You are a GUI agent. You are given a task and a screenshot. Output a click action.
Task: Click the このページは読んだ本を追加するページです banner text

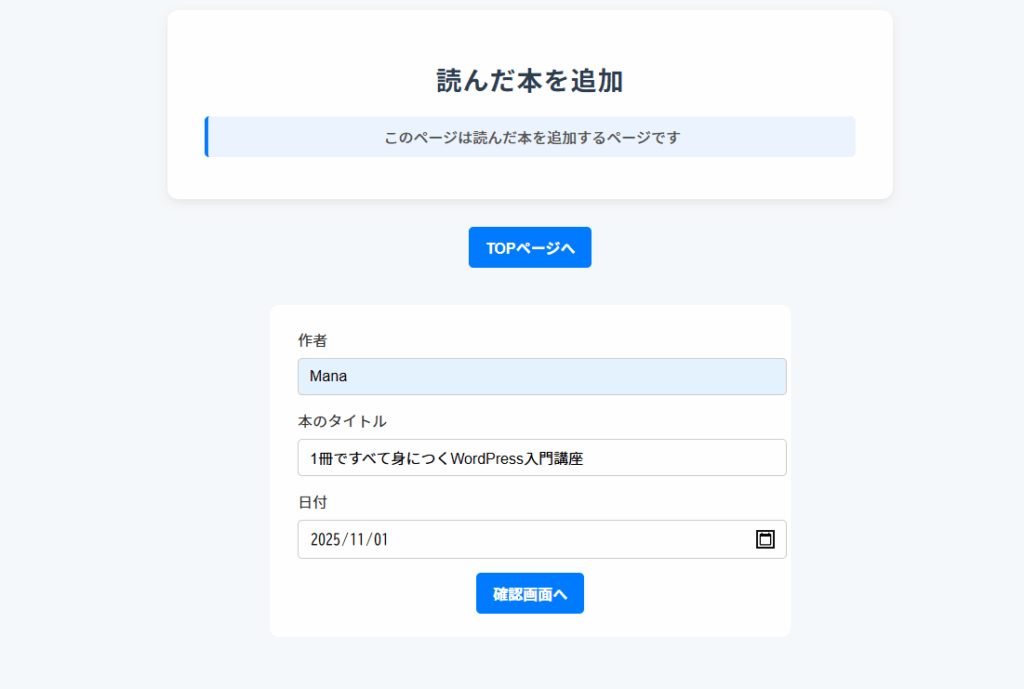click(x=532, y=137)
